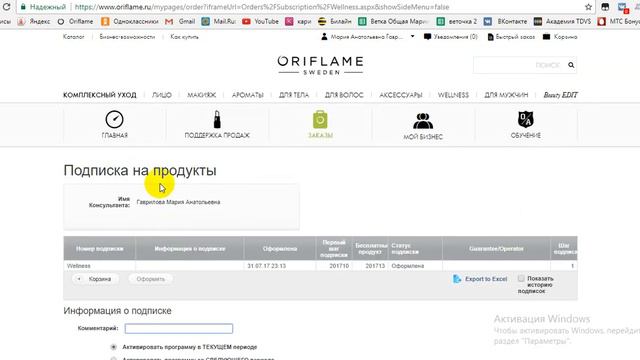Open the Wellness menu

(x=453, y=95)
